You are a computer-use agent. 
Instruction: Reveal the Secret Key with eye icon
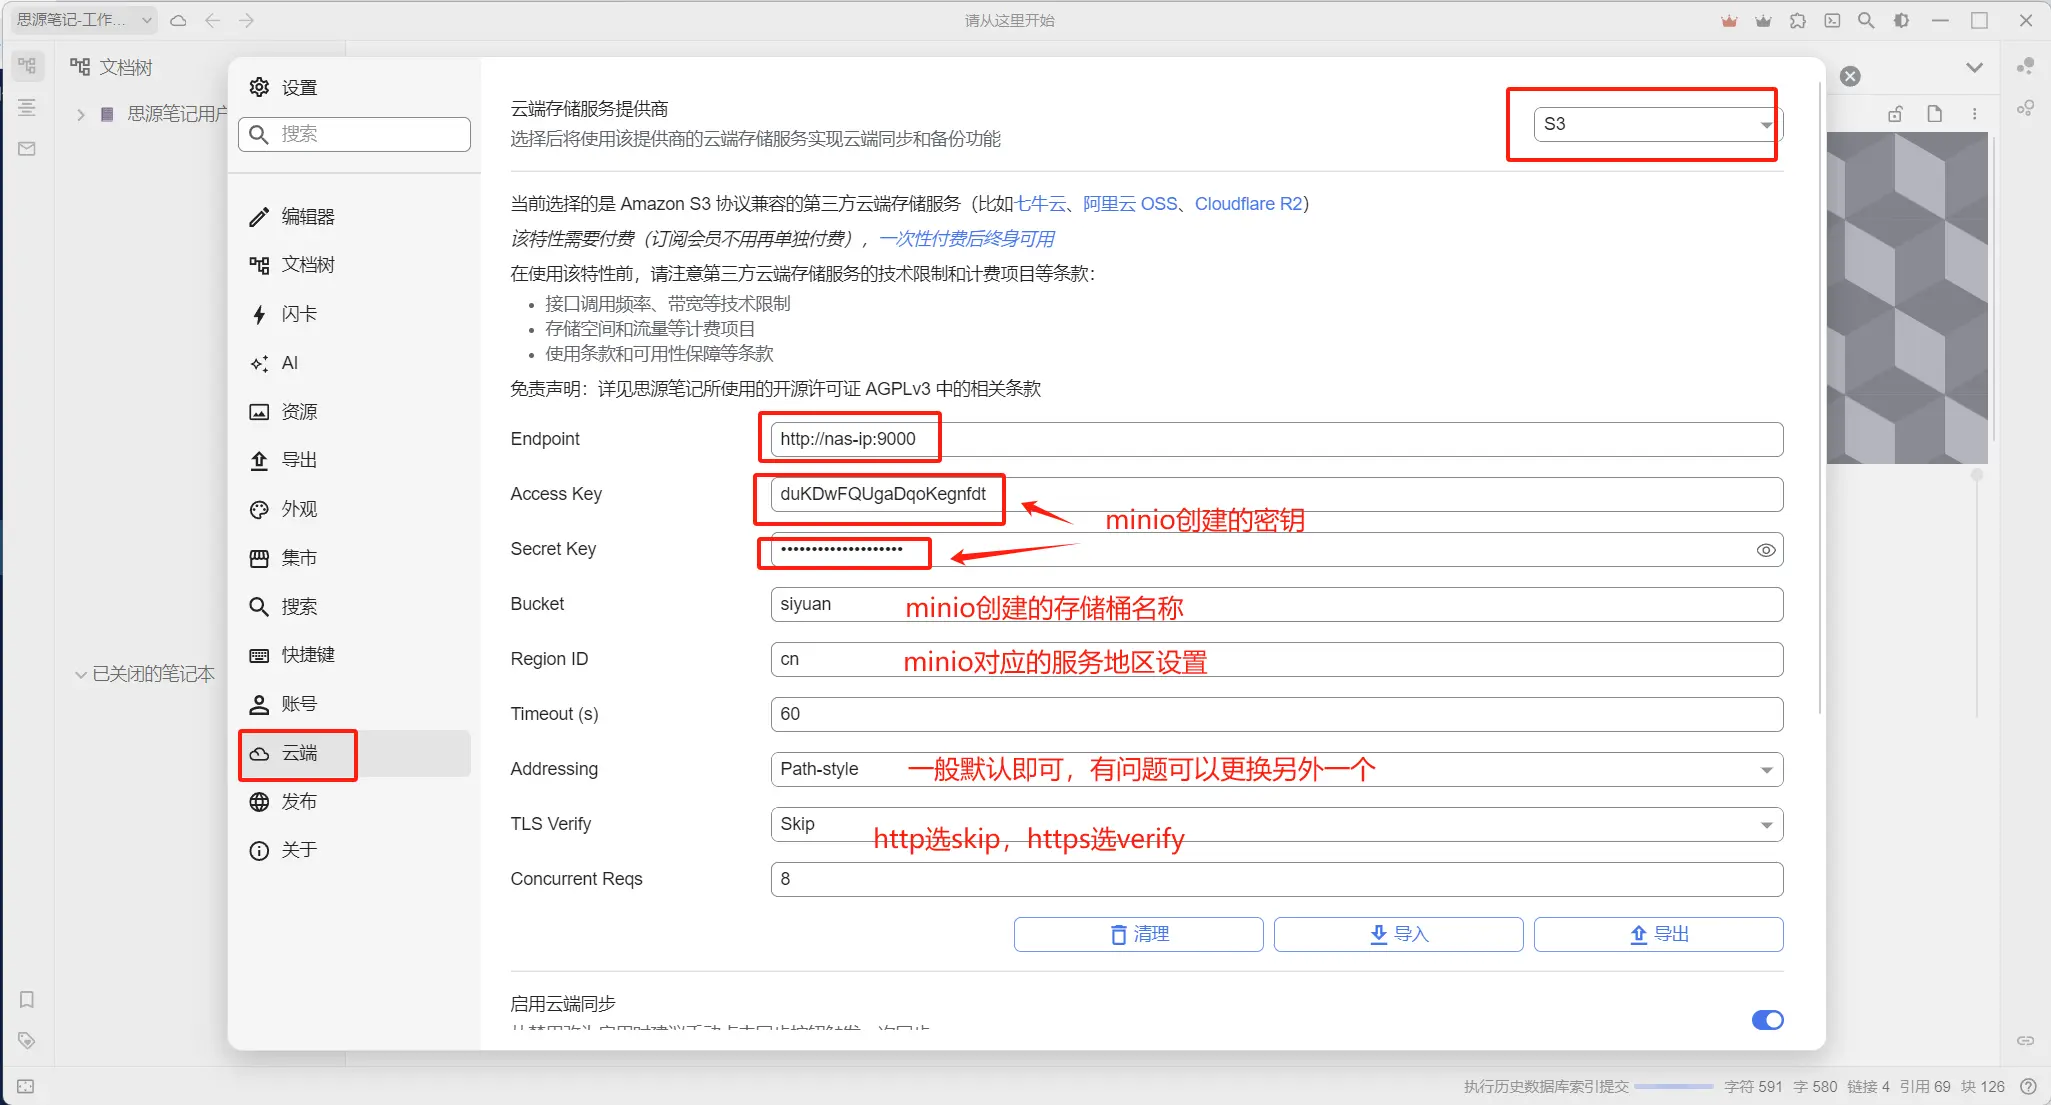(x=1766, y=550)
